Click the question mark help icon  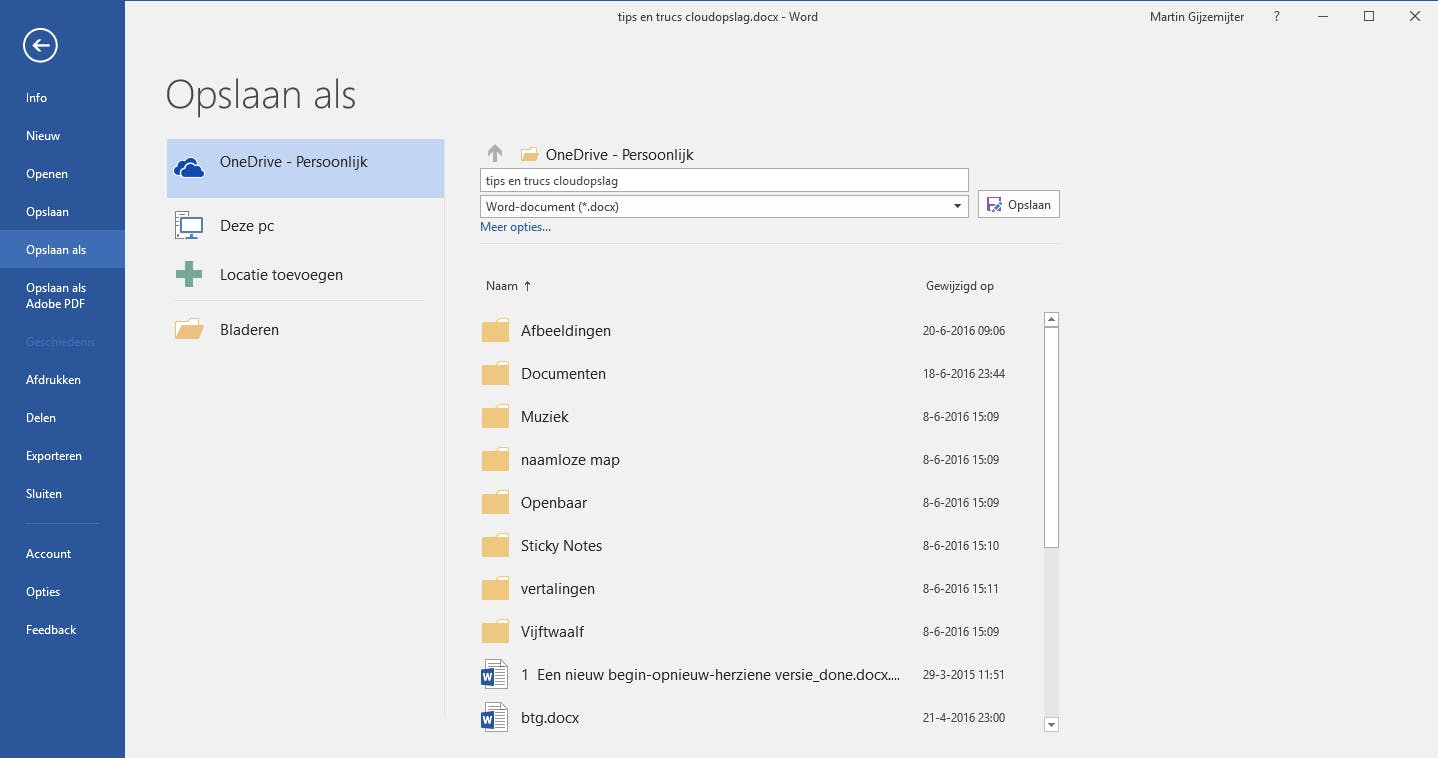[1277, 17]
